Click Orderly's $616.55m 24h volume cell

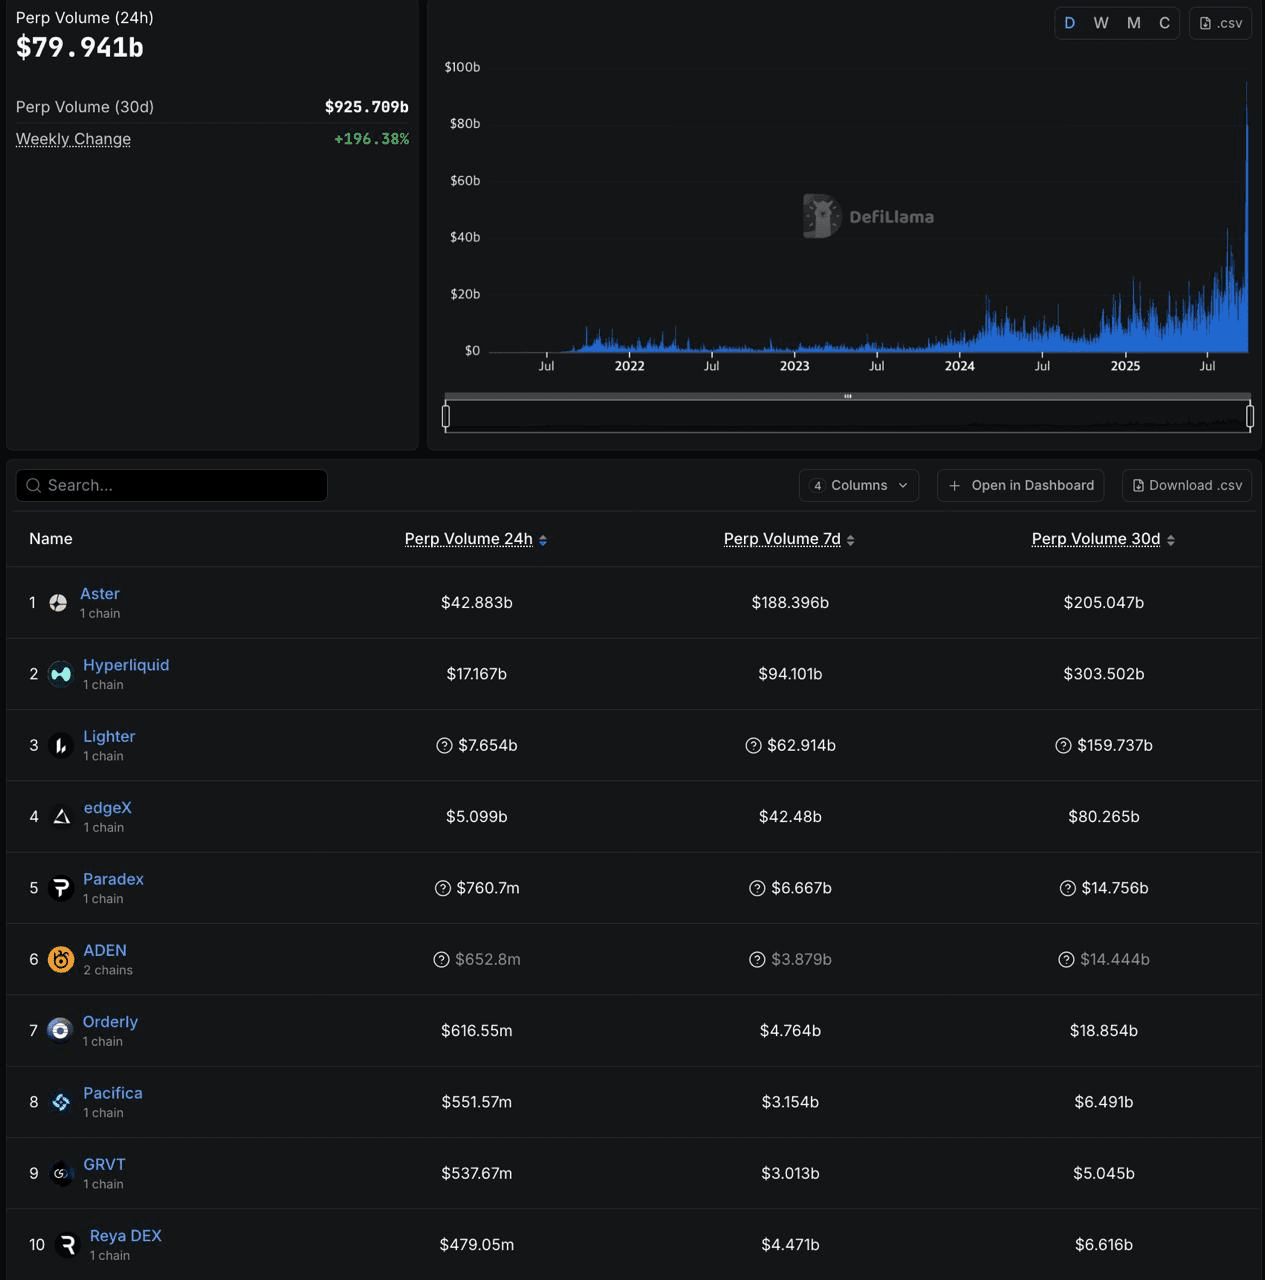pyautogui.click(x=477, y=1031)
